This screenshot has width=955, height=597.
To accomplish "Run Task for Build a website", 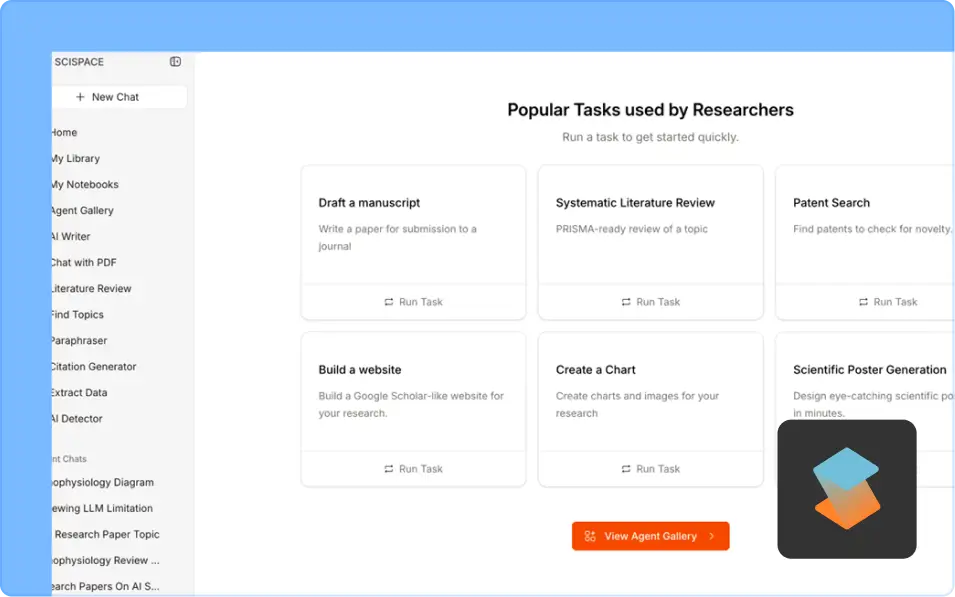I will (x=414, y=469).
